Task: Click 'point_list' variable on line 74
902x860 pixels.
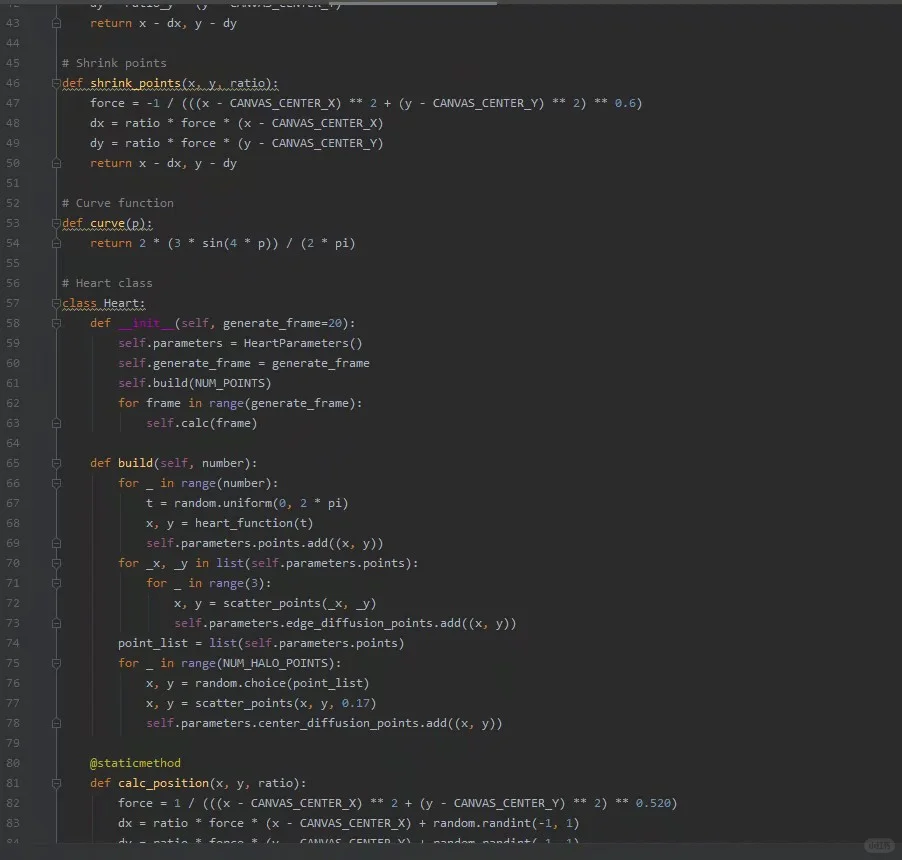Action: [152, 643]
